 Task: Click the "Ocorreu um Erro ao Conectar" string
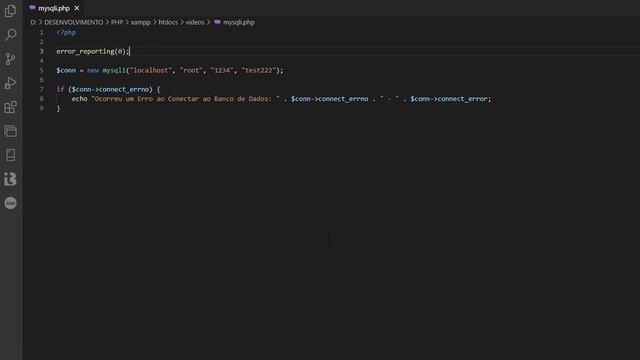[x=186, y=99]
